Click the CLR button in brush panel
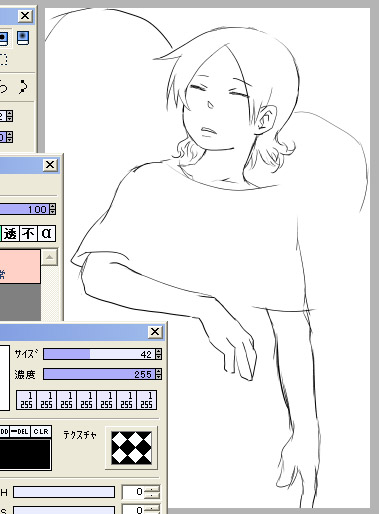Viewport: 379px width, 514px height. pyautogui.click(x=41, y=431)
